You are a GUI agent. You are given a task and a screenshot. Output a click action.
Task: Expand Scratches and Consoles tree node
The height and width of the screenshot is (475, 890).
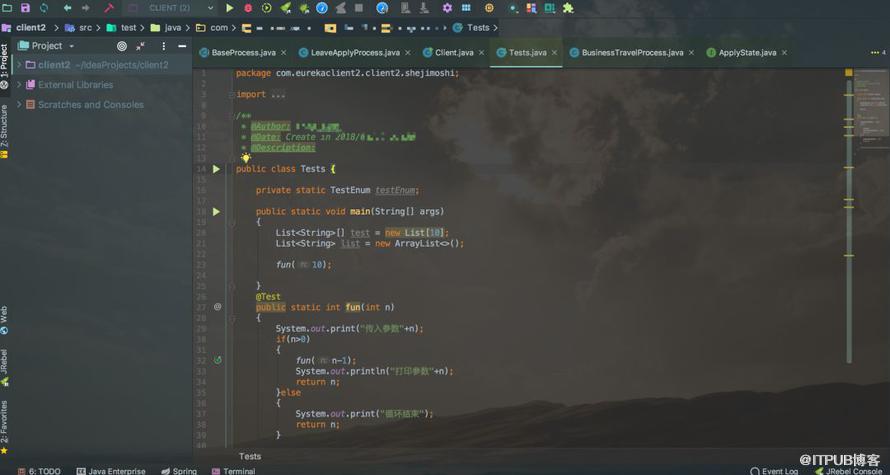pos(19,104)
